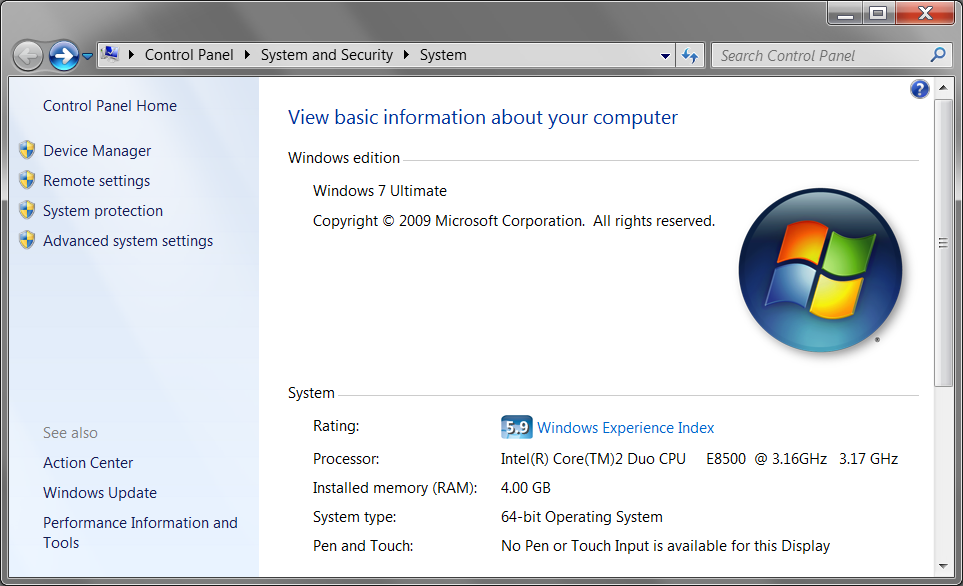The image size is (963, 586).
Task: Open System protection settings
Action: 102,211
